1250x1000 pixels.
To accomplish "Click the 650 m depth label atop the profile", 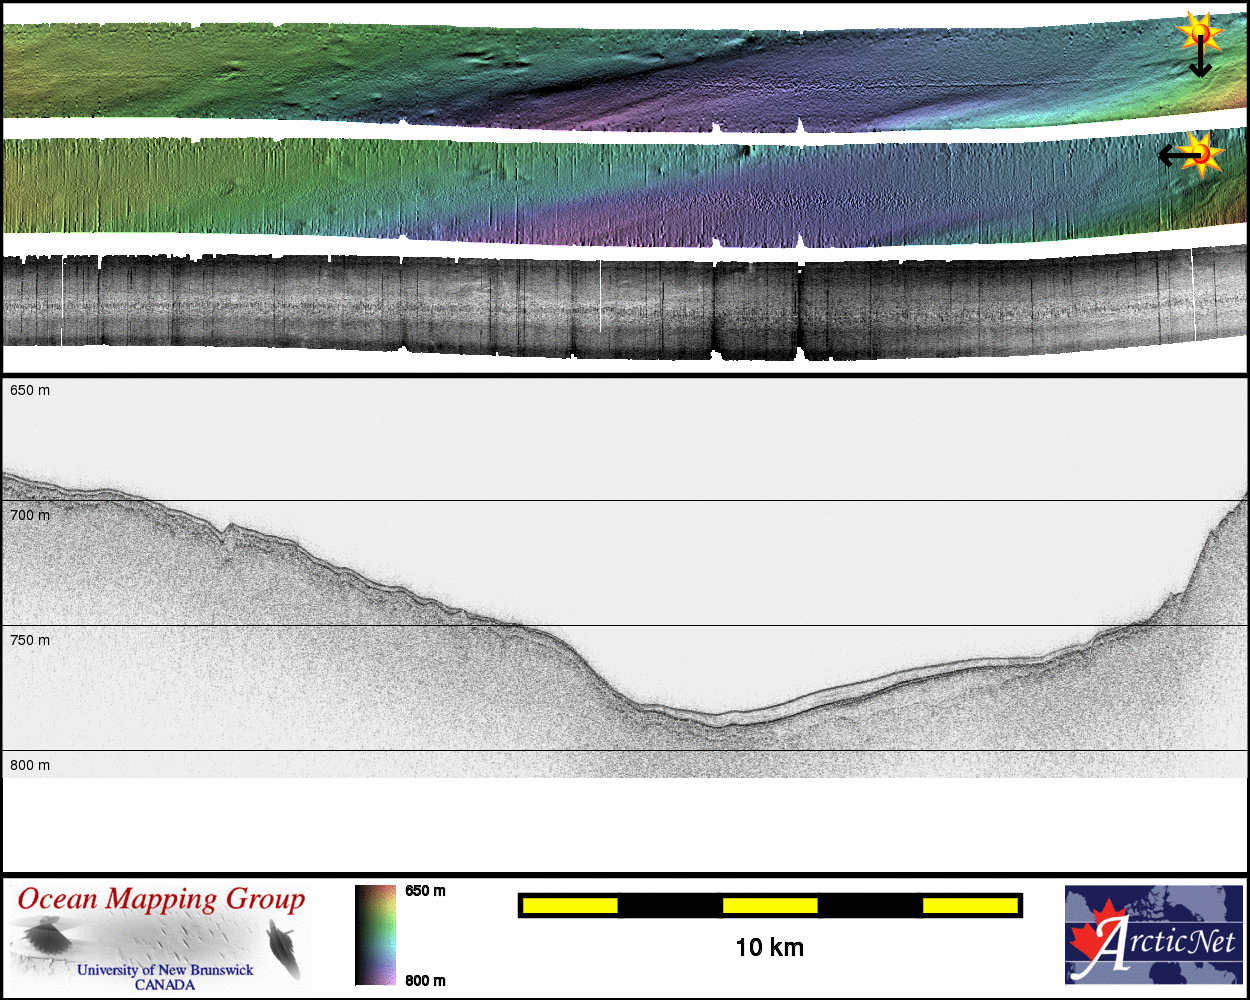I will tap(30, 390).
